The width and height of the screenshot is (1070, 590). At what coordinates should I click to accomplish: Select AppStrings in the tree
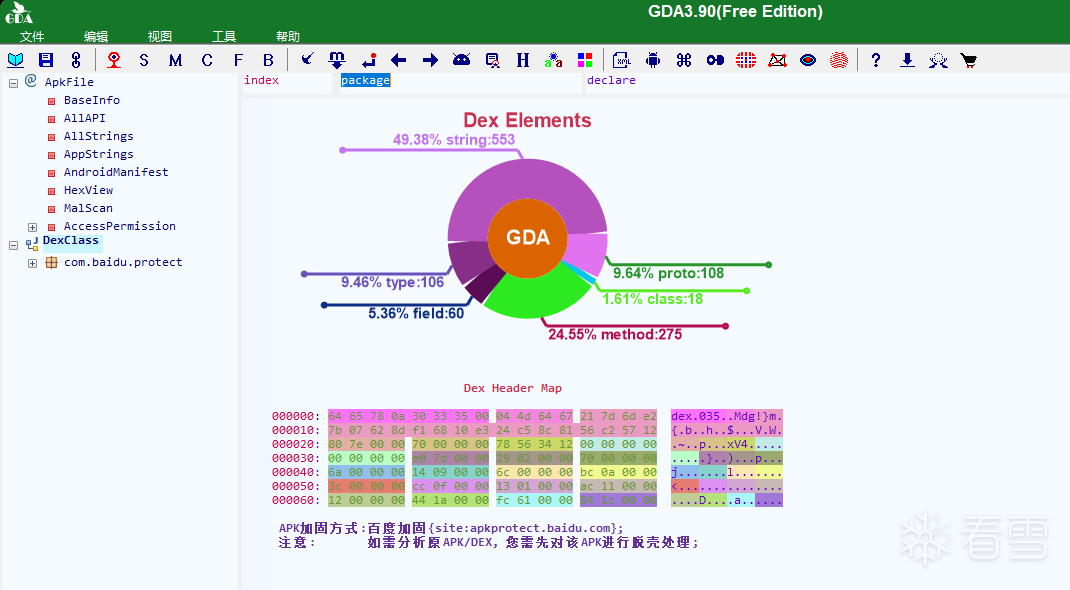98,154
